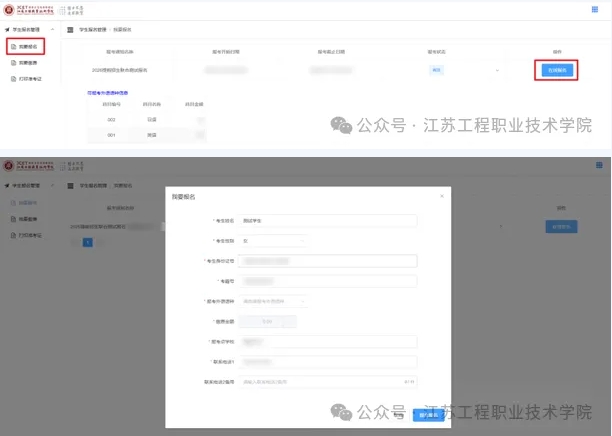The width and height of the screenshot is (612, 436).
Task: Select 我要报名 sidebar item on undimmed page
Action: pos(25,46)
